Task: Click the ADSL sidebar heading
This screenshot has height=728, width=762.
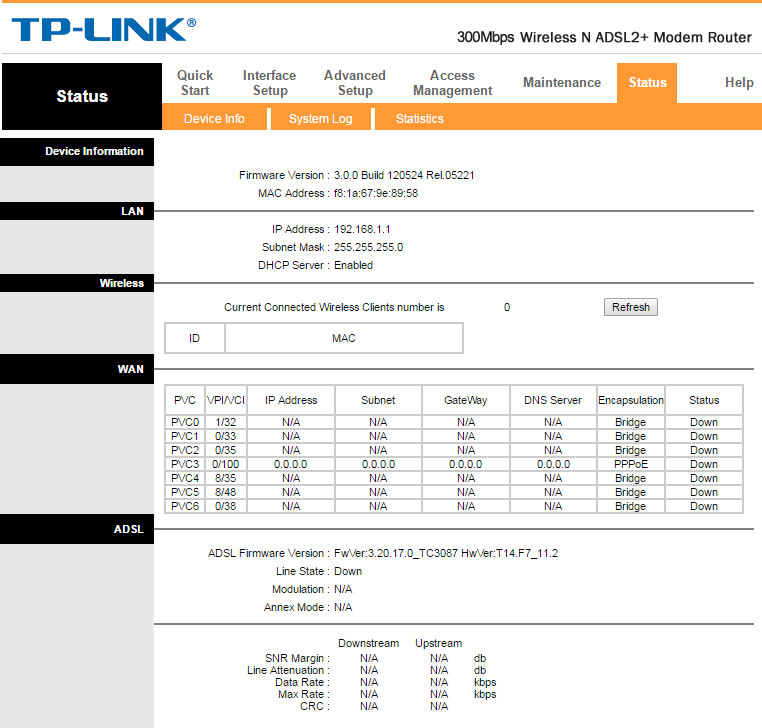Action: point(128,529)
